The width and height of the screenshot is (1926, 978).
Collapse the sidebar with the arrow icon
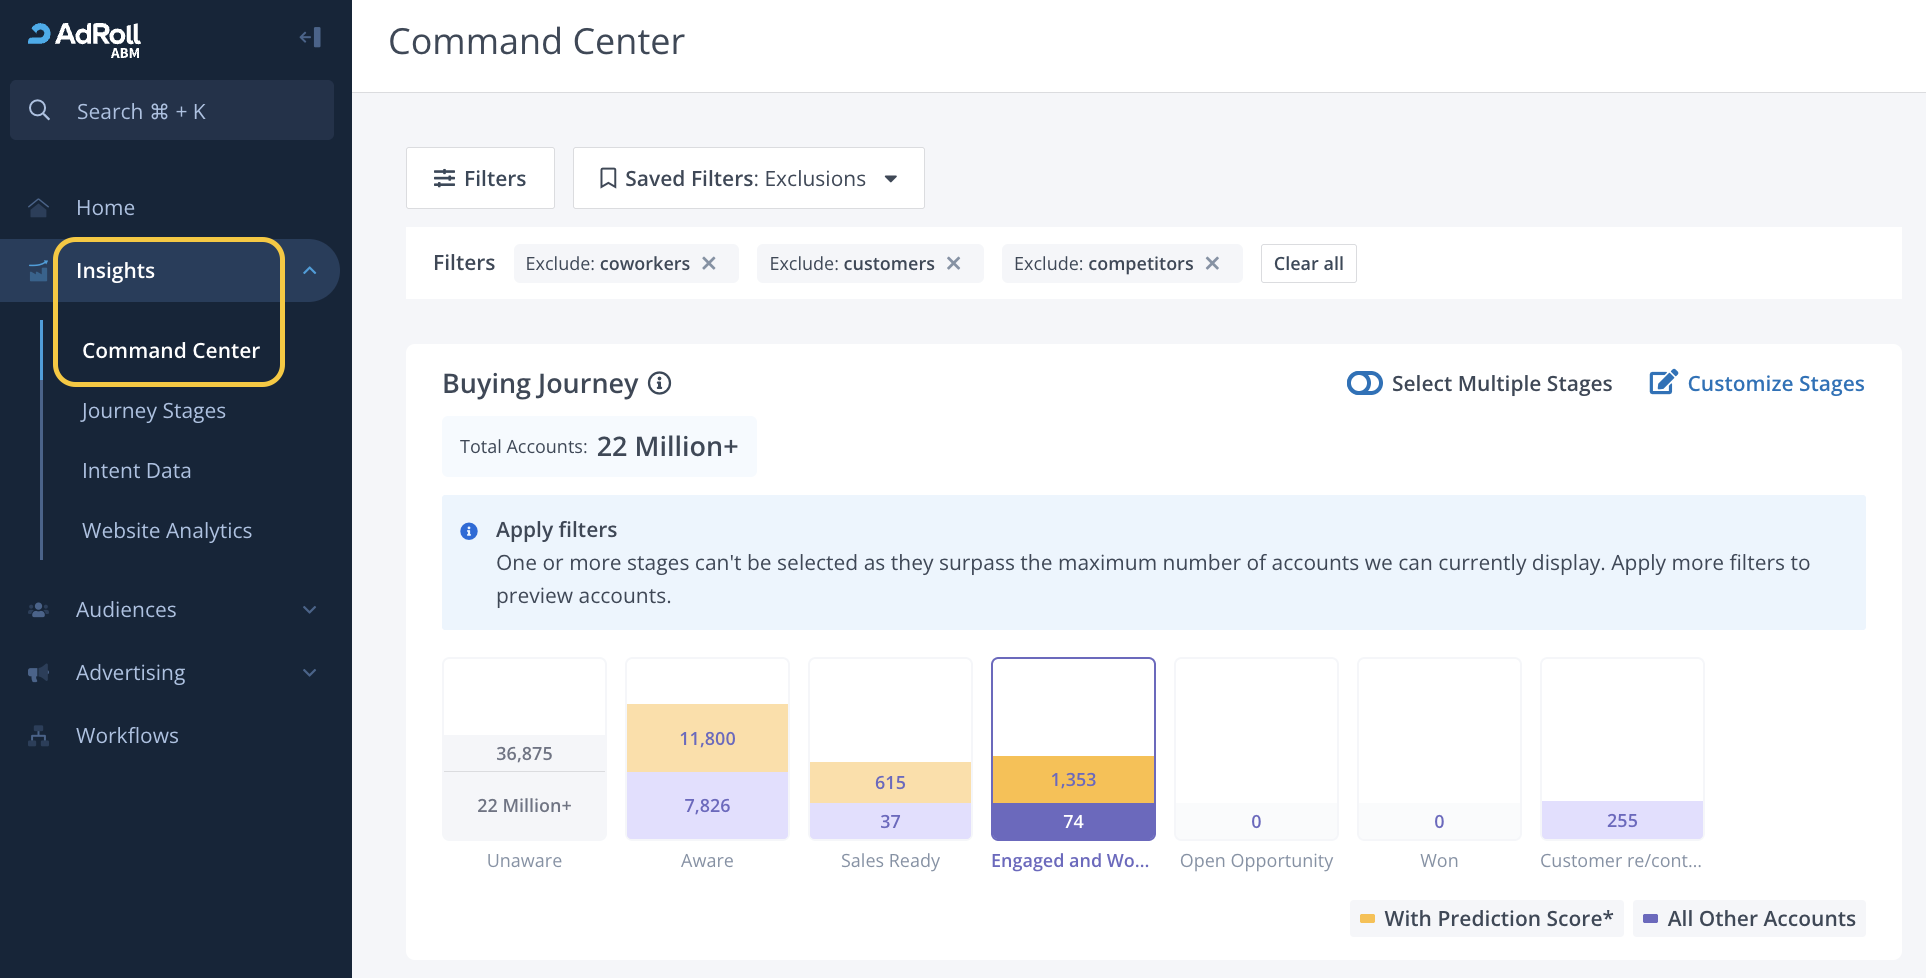[x=310, y=38]
